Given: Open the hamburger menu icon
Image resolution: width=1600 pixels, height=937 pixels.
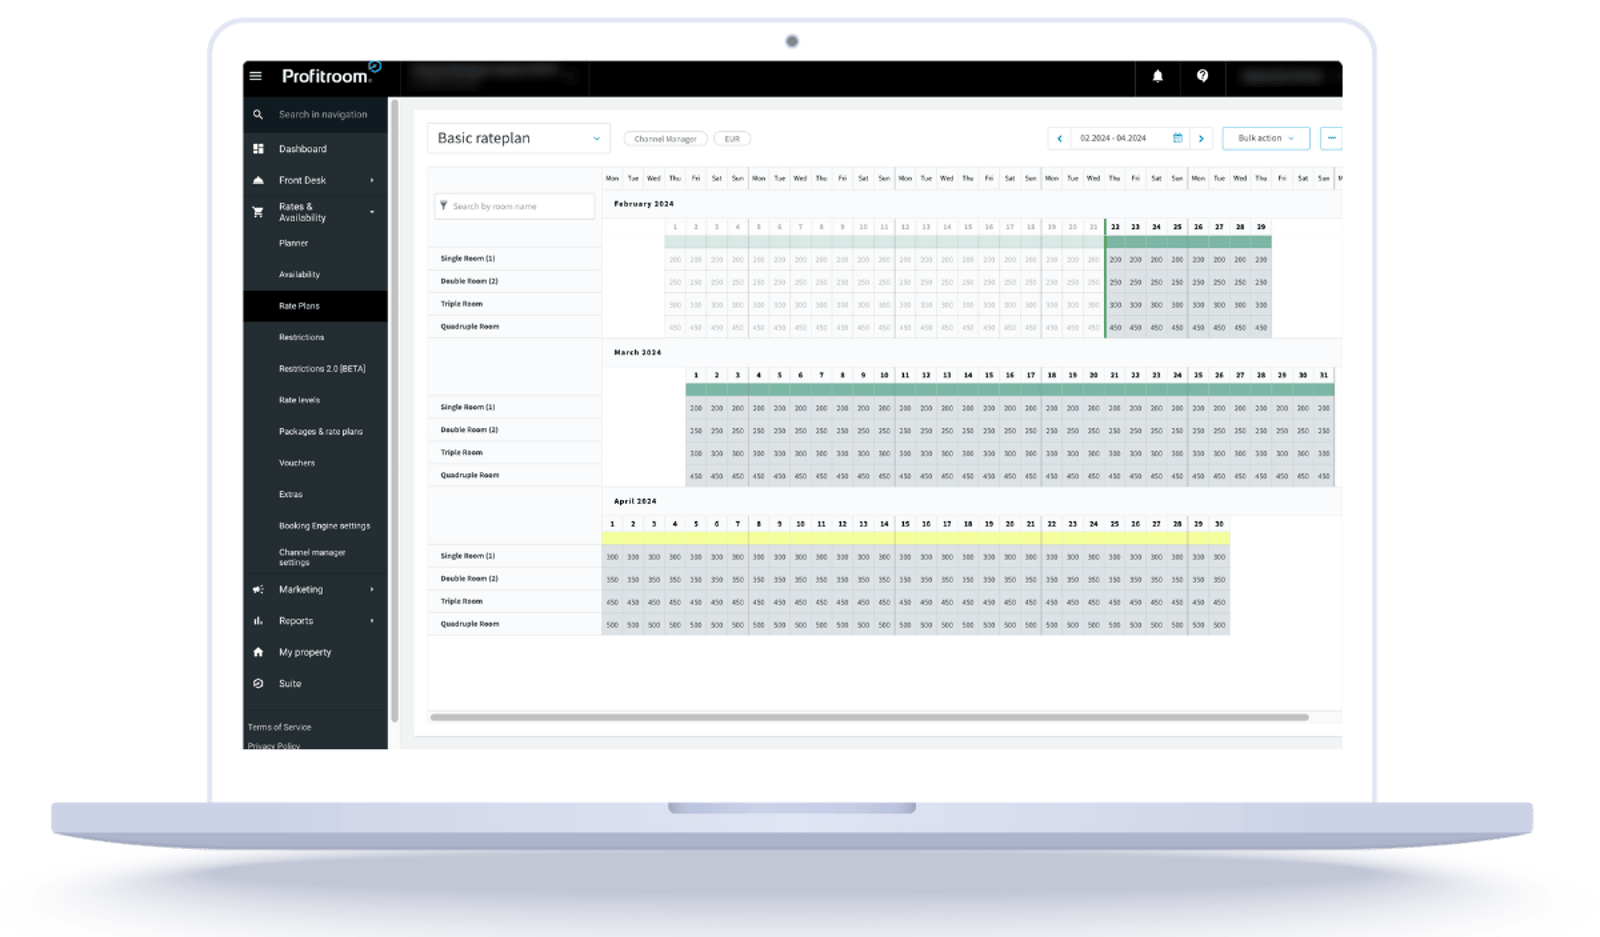Looking at the screenshot, I should coord(256,76).
